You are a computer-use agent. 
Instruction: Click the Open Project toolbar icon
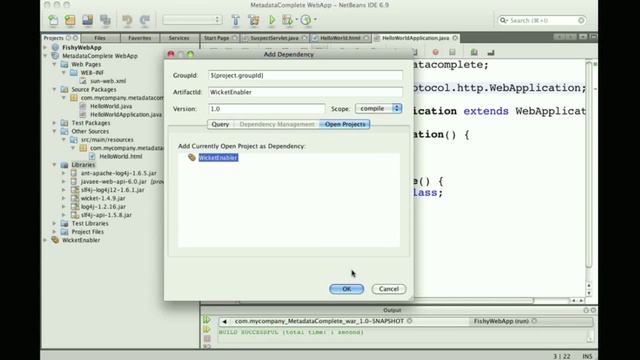pyautogui.click(x=87, y=20)
